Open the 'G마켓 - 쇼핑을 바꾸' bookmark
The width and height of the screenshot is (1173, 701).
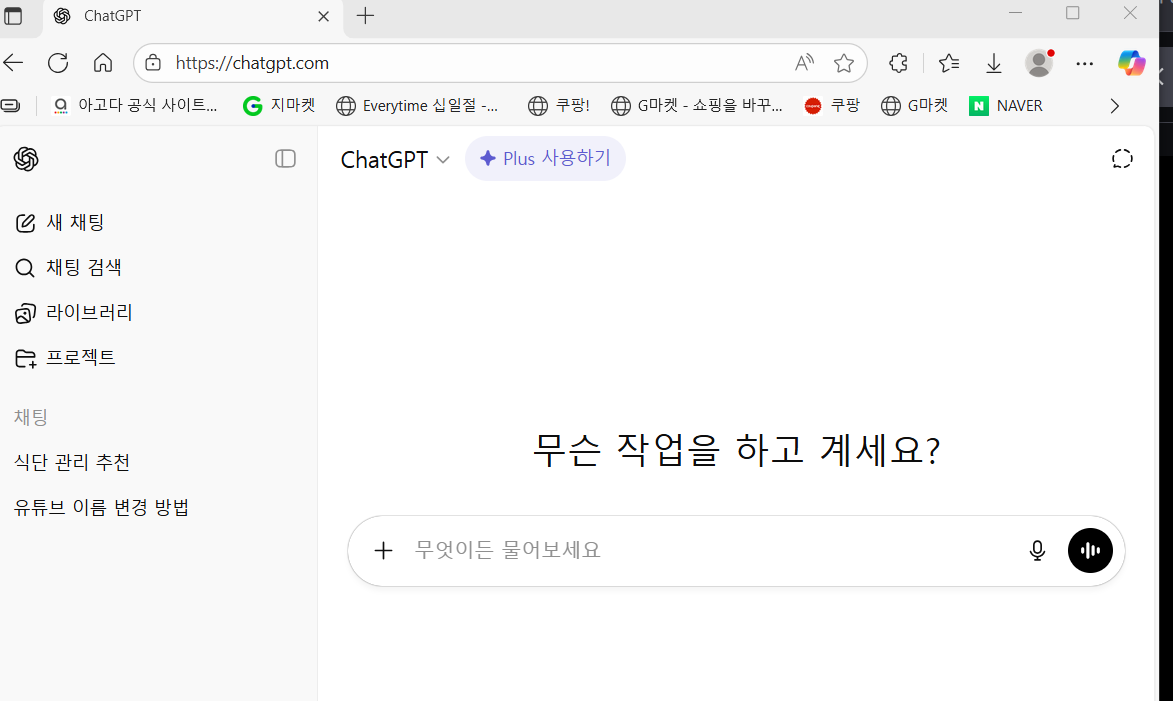(x=696, y=105)
